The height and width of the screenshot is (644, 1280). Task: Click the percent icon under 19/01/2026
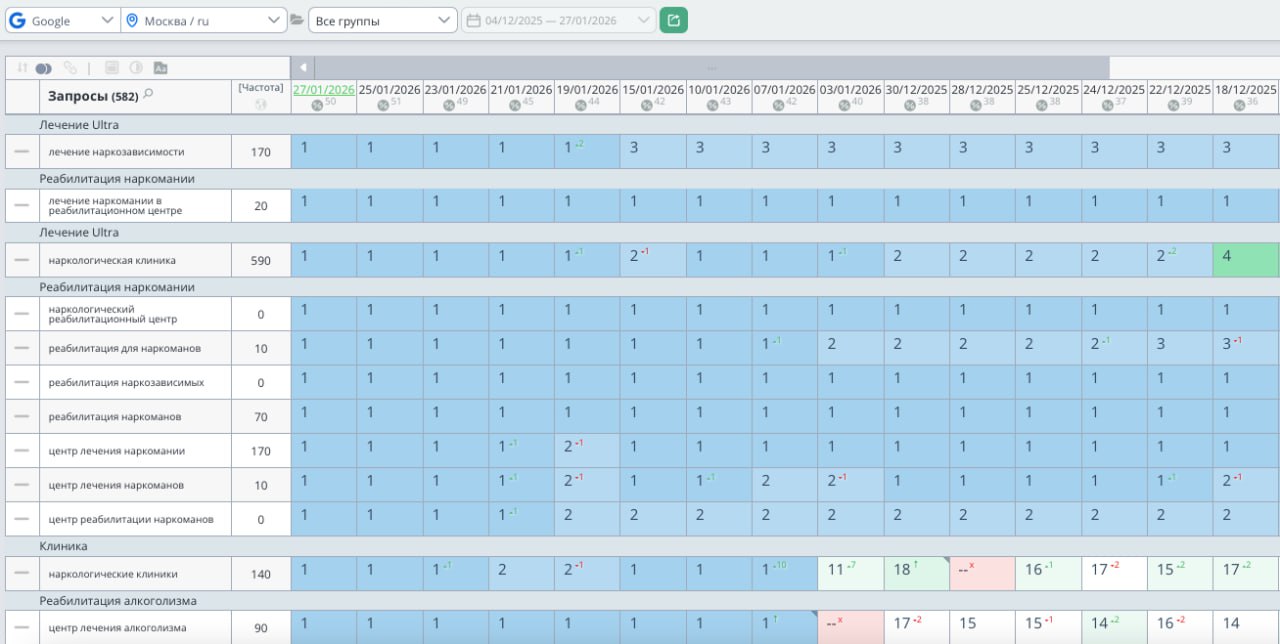click(x=581, y=104)
